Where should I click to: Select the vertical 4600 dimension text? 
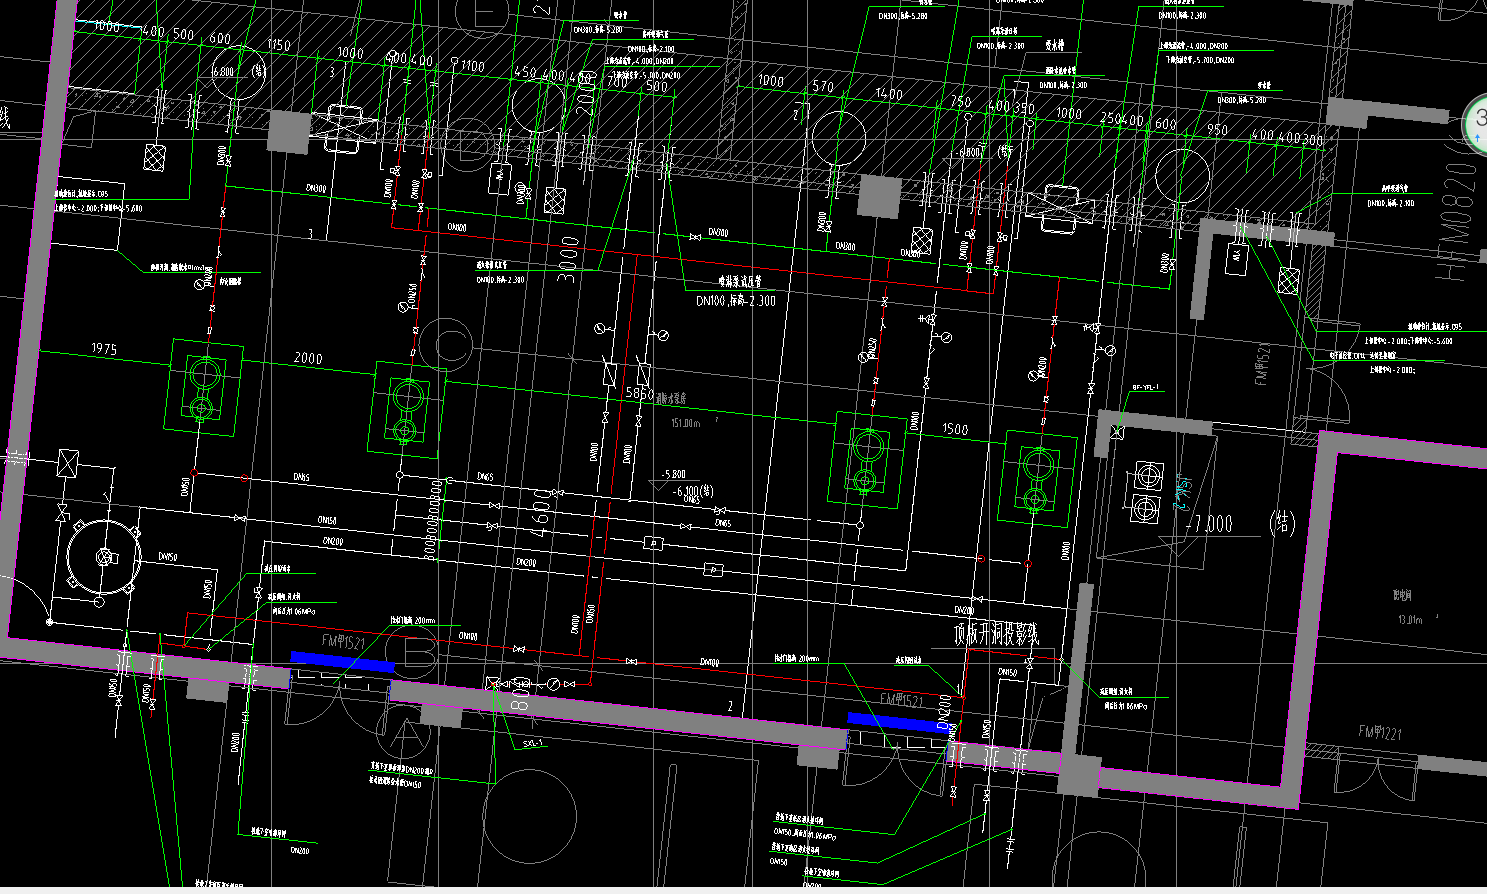pos(541,514)
